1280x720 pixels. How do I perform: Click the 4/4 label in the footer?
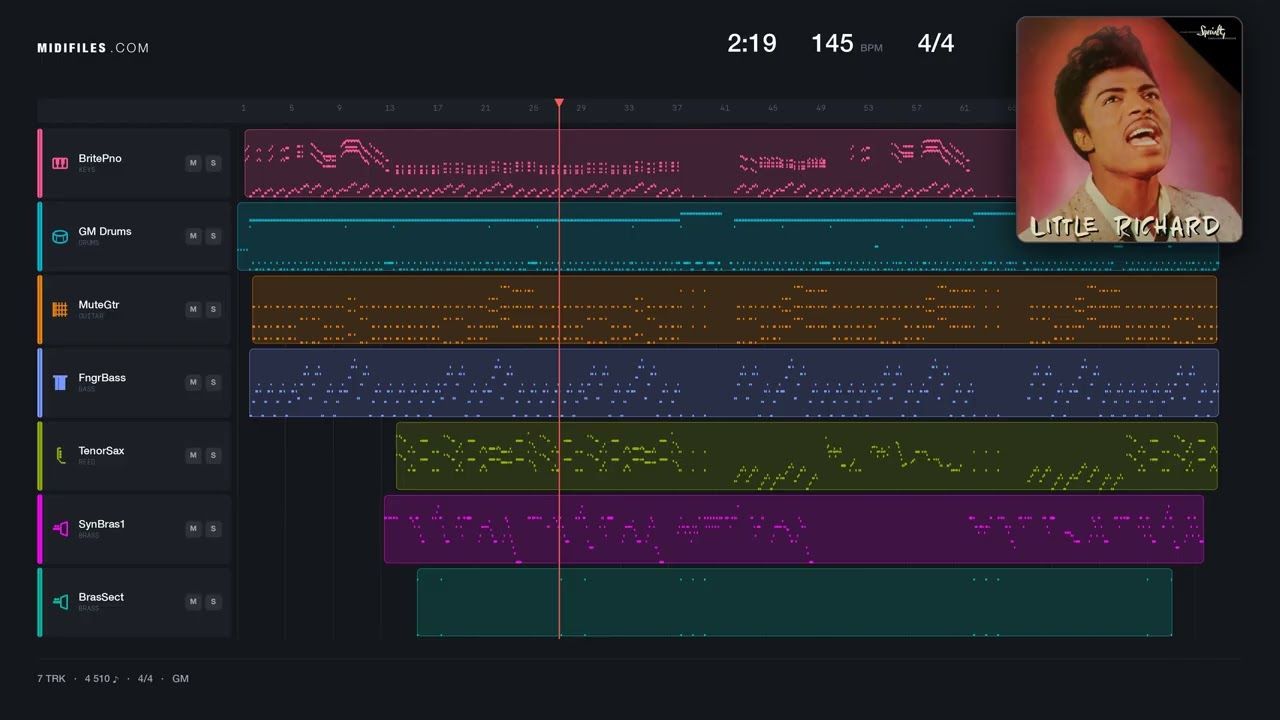(x=145, y=678)
